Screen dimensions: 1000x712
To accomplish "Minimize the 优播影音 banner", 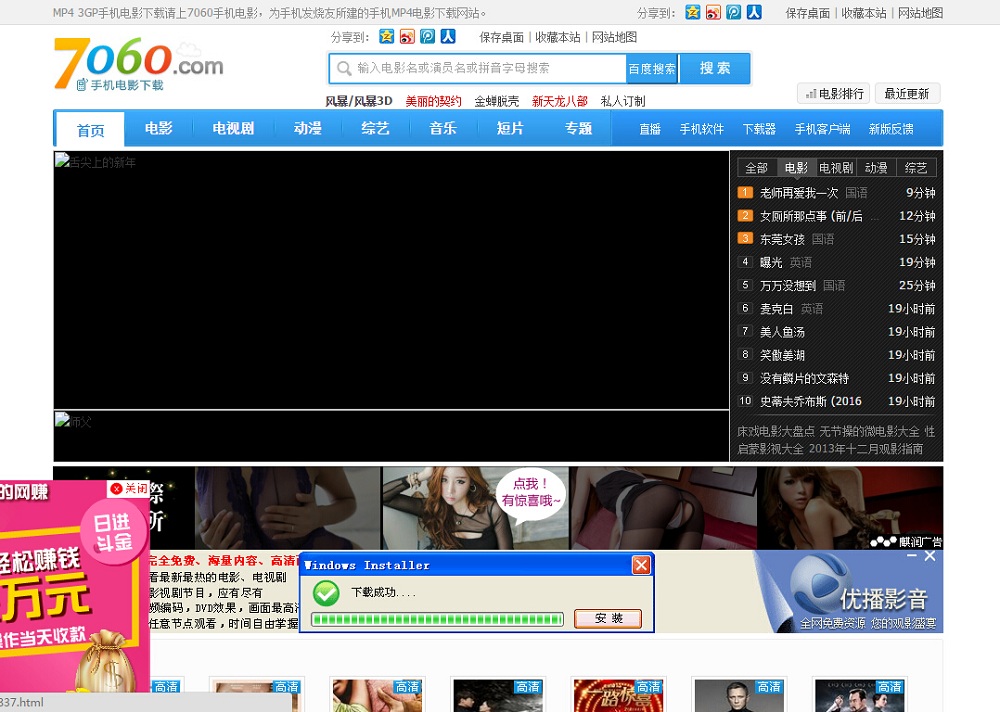I will (x=912, y=556).
